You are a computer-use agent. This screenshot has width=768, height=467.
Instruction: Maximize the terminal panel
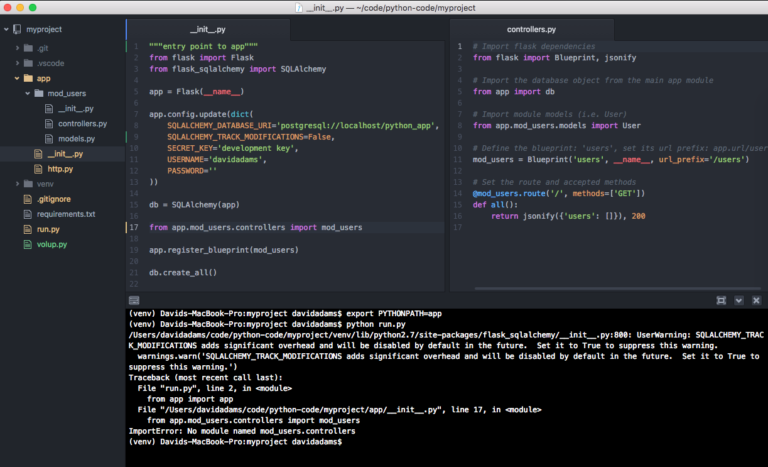720,300
